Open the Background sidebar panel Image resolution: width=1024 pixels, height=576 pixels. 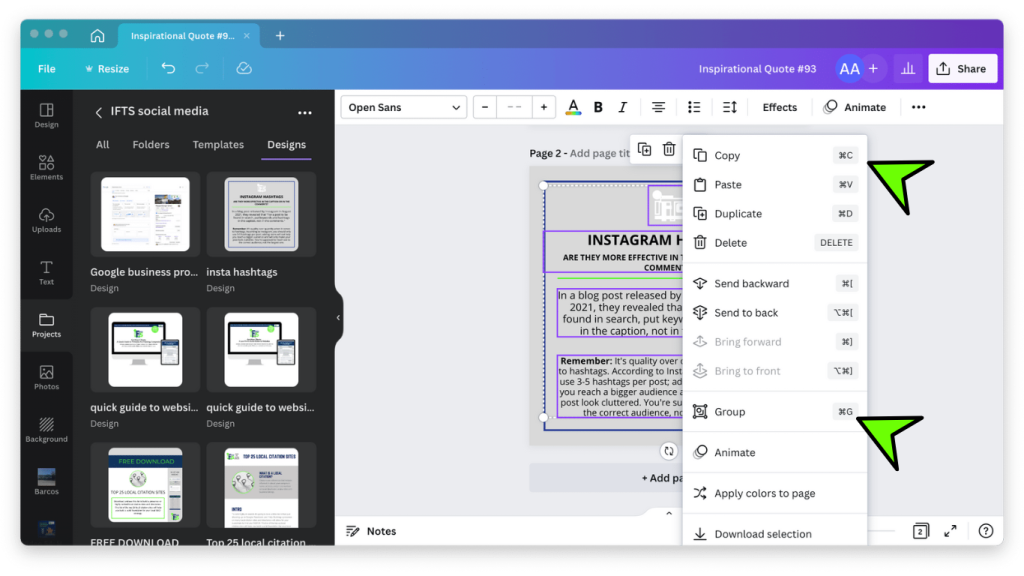[x=46, y=430]
